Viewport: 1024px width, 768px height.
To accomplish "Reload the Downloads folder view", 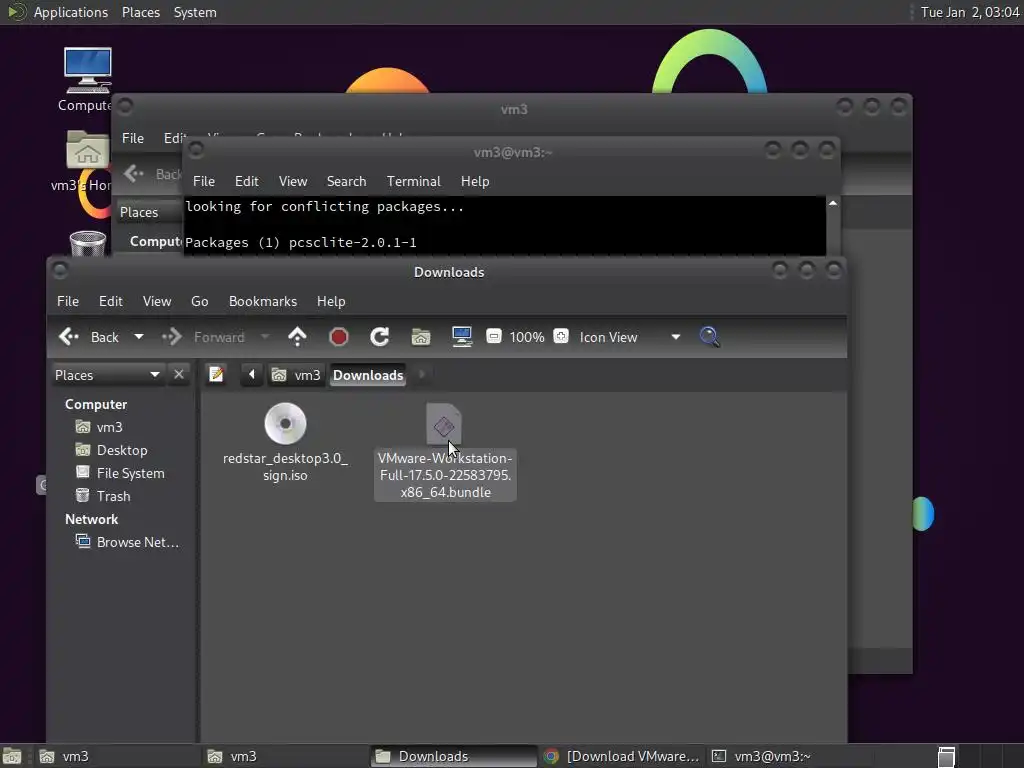I will (379, 337).
